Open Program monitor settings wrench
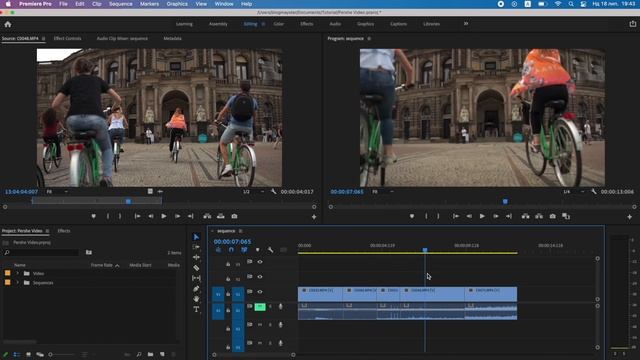Screen dimensions: 640x360 pos(594,191)
